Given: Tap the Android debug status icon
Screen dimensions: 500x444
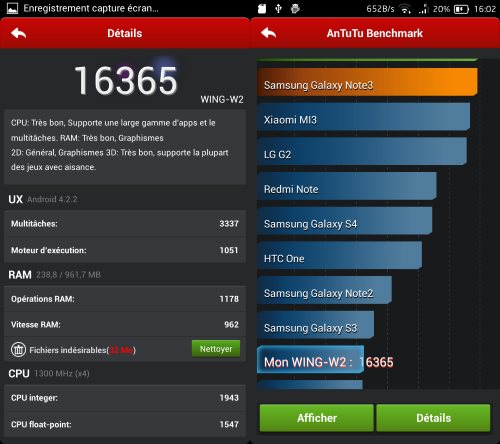Looking at the screenshot, I should click(295, 9).
